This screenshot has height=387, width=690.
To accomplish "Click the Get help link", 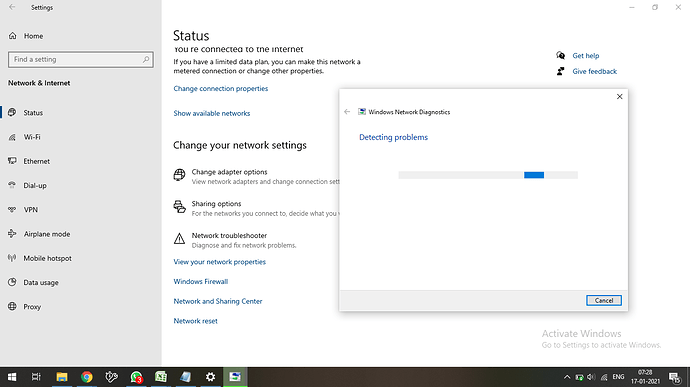I will 586,55.
